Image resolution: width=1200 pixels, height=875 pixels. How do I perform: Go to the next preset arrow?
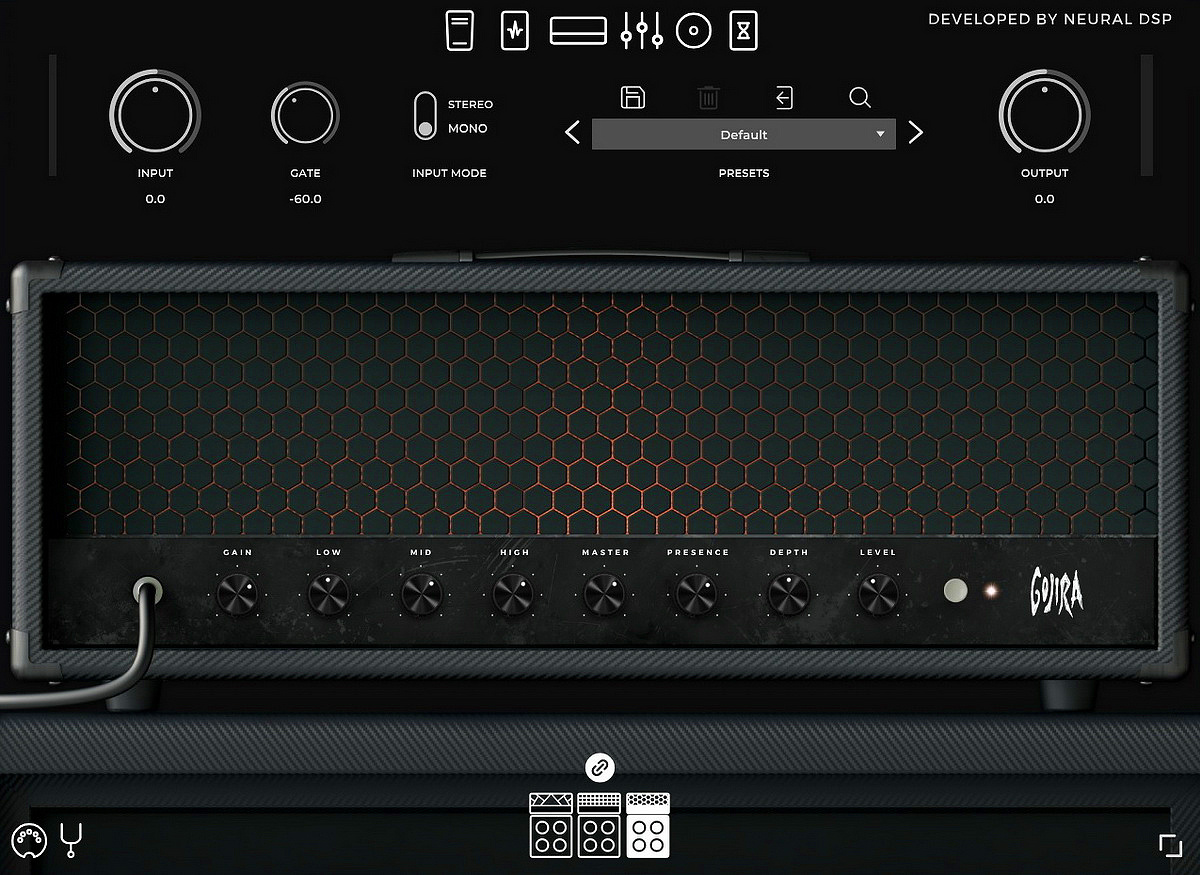(916, 132)
